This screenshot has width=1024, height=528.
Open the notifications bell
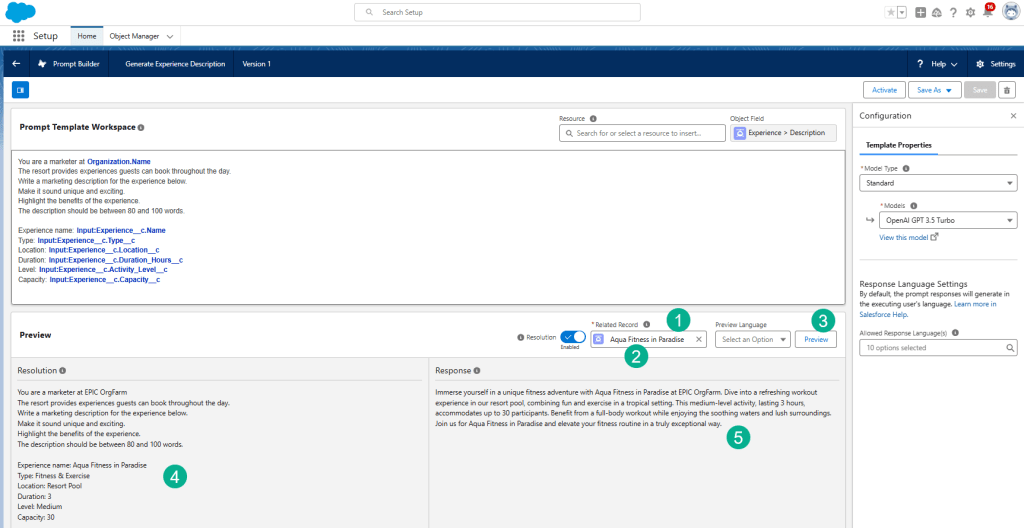click(987, 12)
